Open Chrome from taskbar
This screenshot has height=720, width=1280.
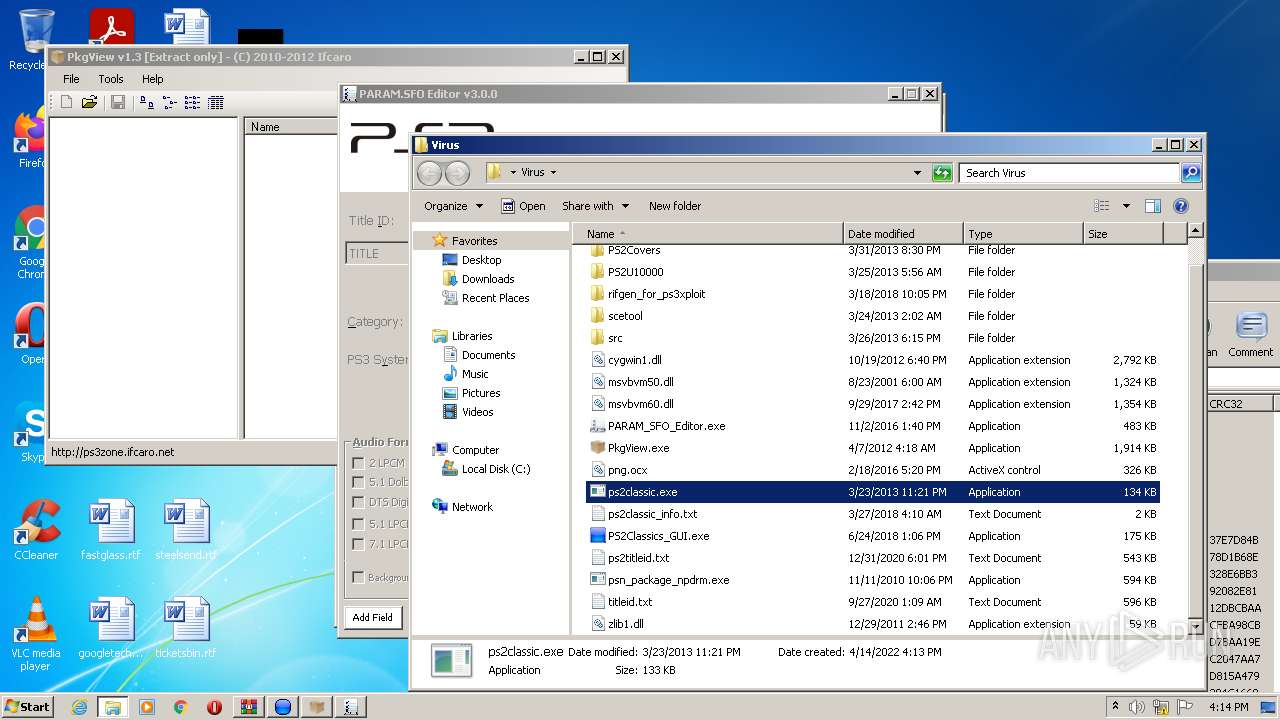[x=181, y=707]
